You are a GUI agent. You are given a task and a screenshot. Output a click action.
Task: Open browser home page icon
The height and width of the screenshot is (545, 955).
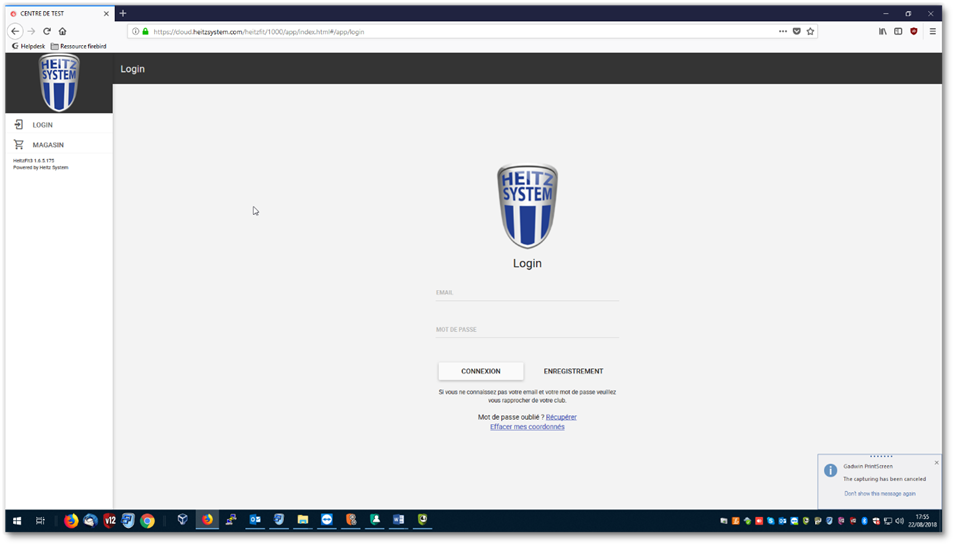pos(62,31)
